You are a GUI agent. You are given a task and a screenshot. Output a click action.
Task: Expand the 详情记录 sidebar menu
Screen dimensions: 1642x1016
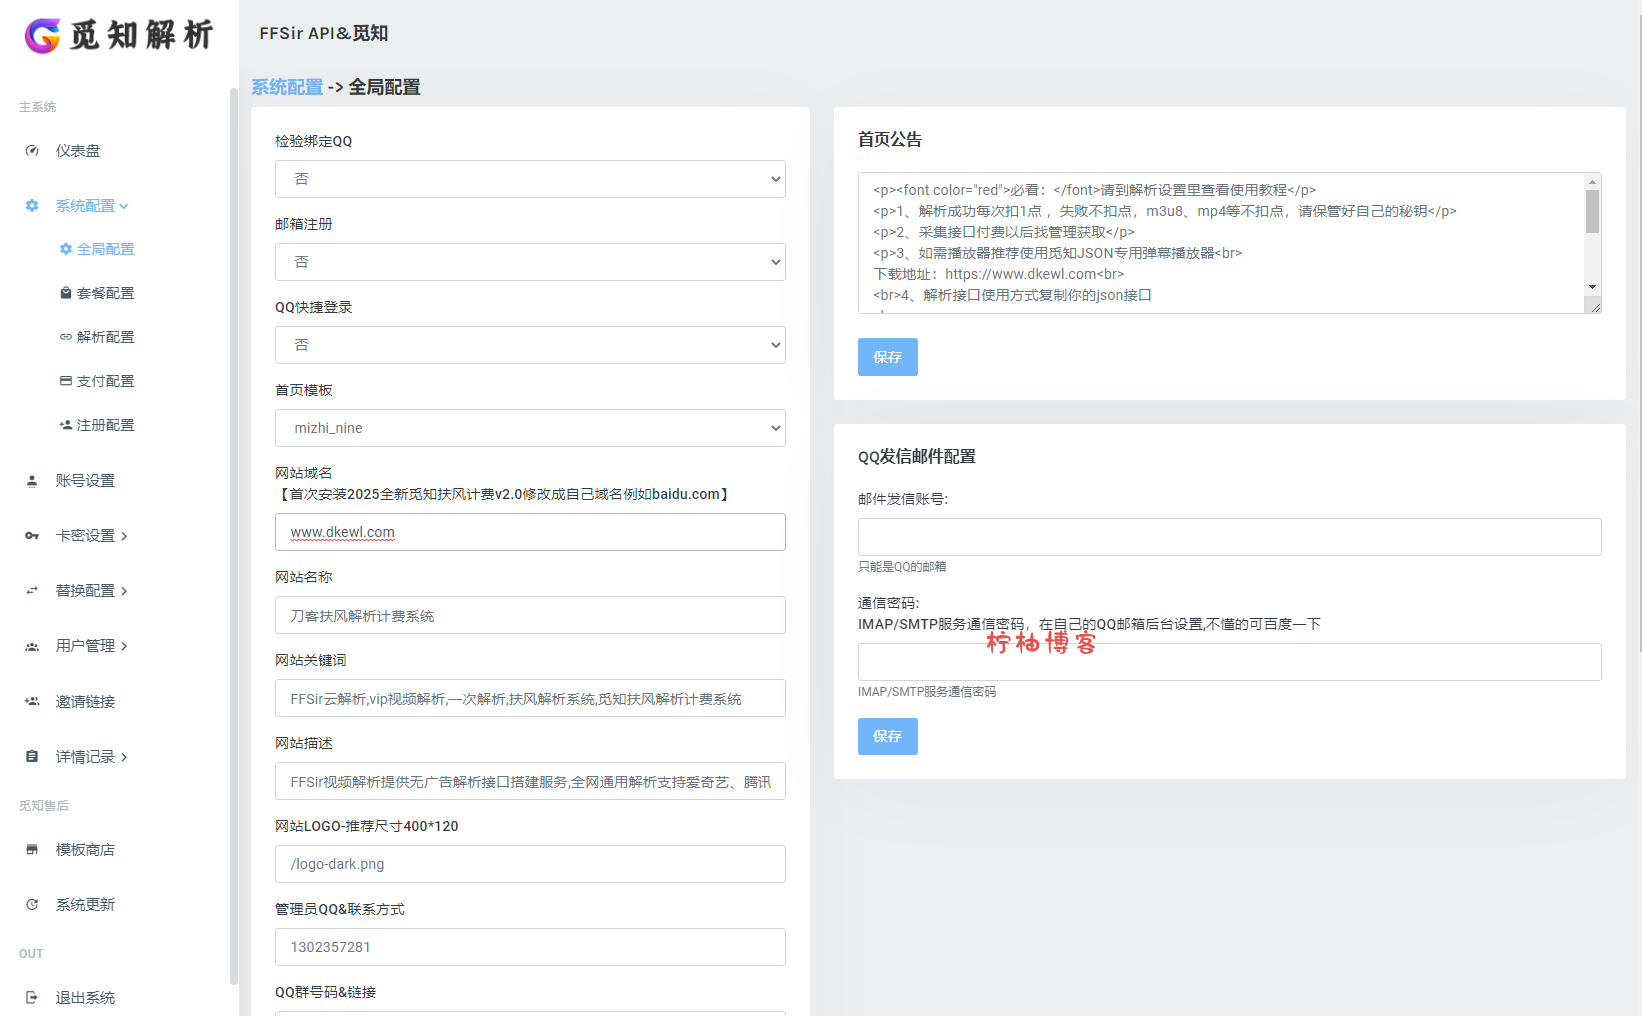[x=91, y=757]
